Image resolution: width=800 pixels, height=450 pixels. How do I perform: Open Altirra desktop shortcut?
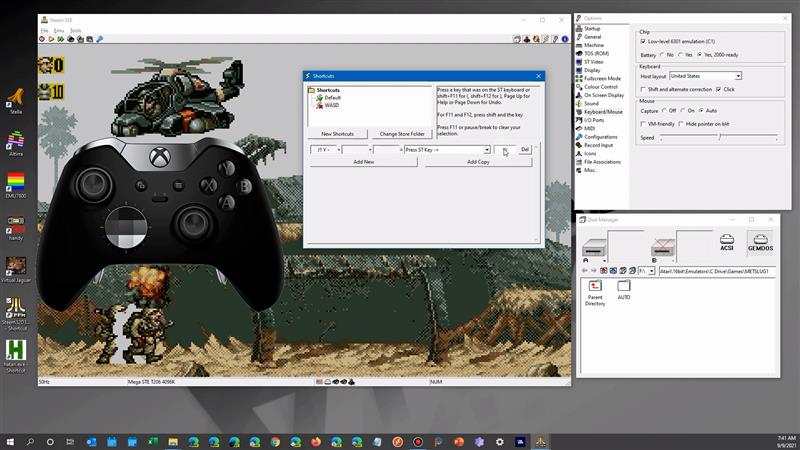16,143
